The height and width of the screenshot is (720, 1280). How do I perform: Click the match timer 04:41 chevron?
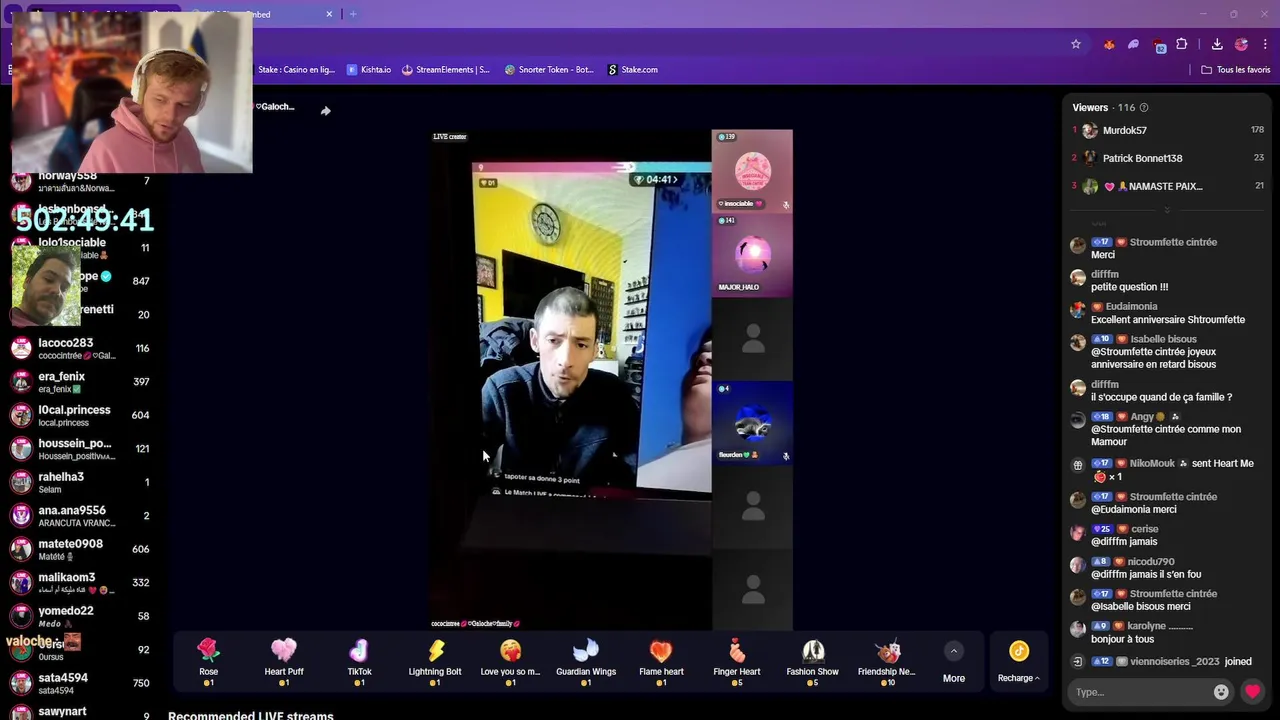click(675, 180)
